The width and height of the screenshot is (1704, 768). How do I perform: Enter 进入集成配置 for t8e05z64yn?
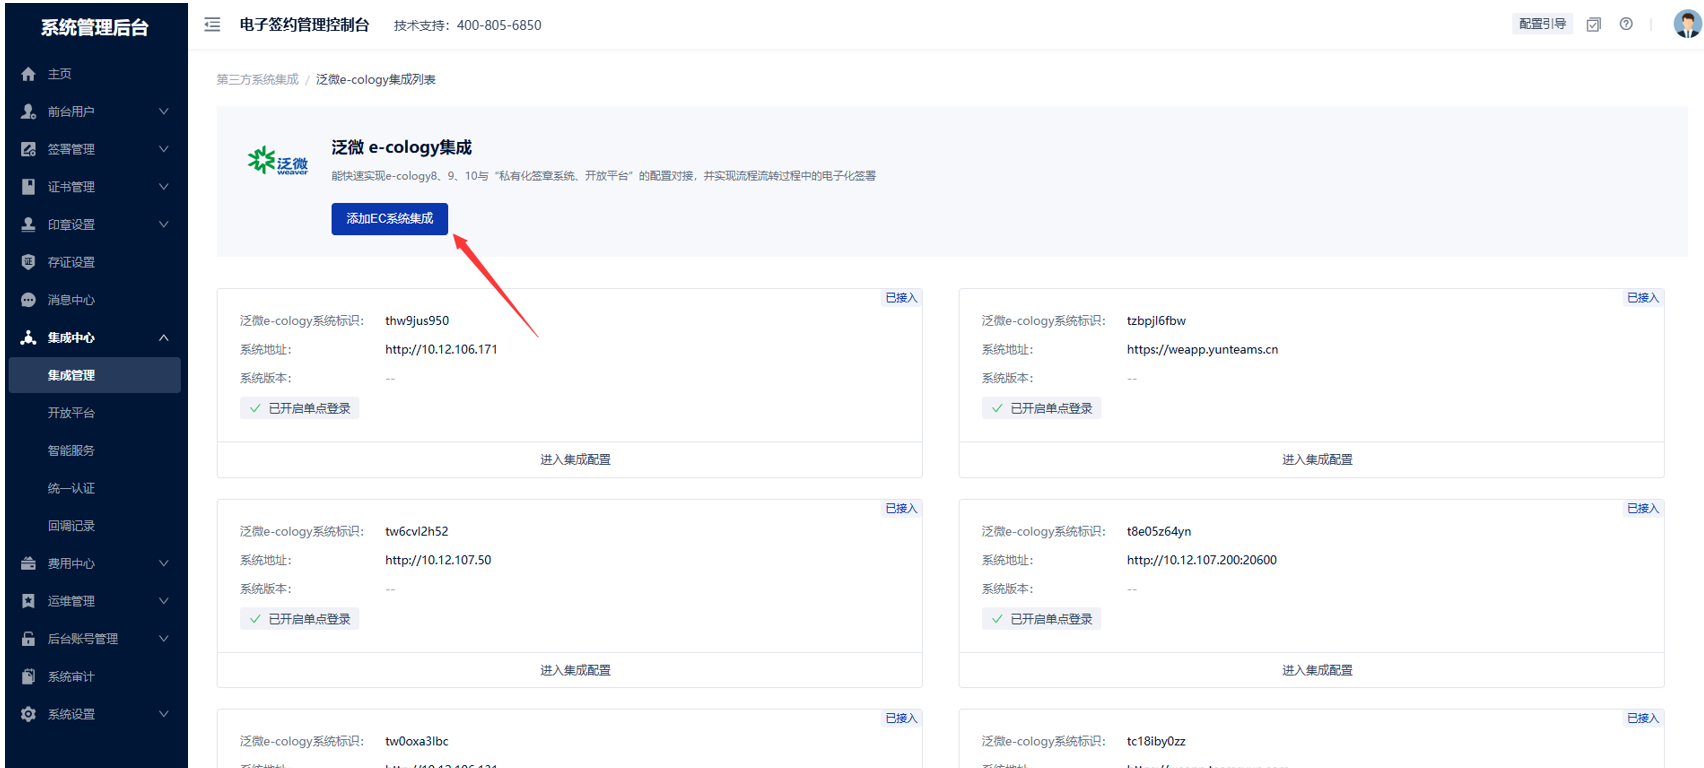pos(1317,670)
